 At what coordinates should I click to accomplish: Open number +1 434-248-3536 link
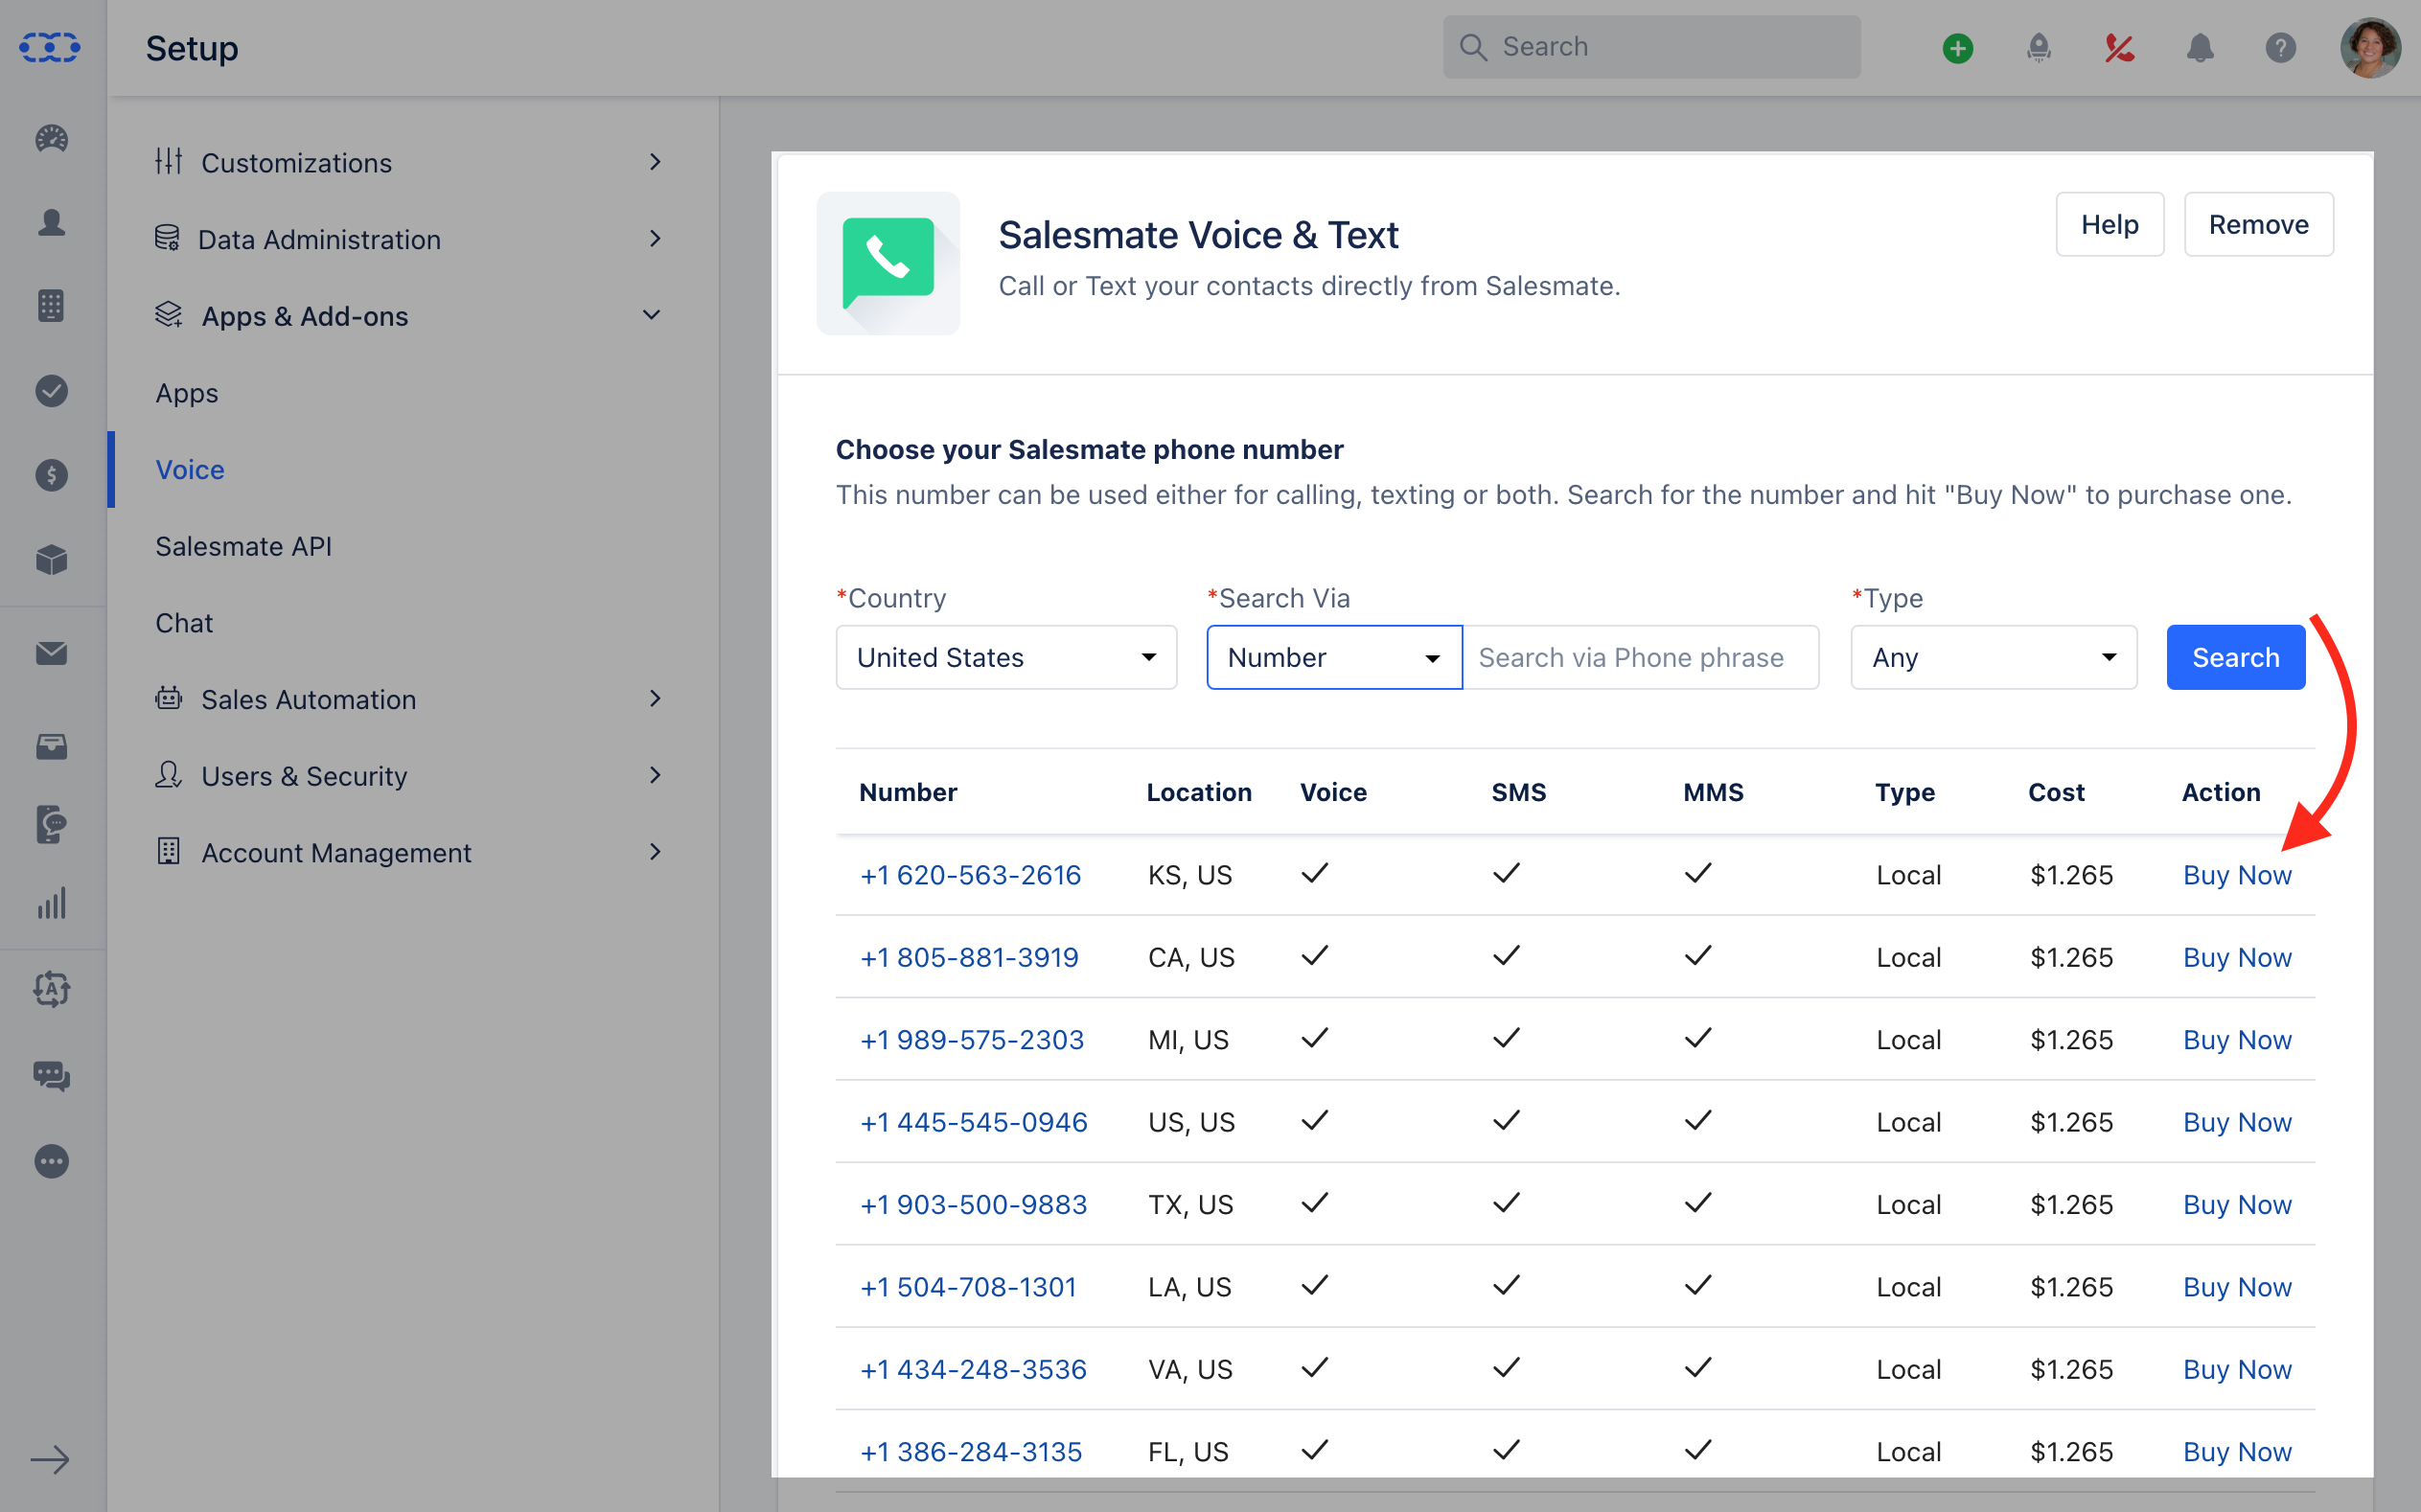973,1369
